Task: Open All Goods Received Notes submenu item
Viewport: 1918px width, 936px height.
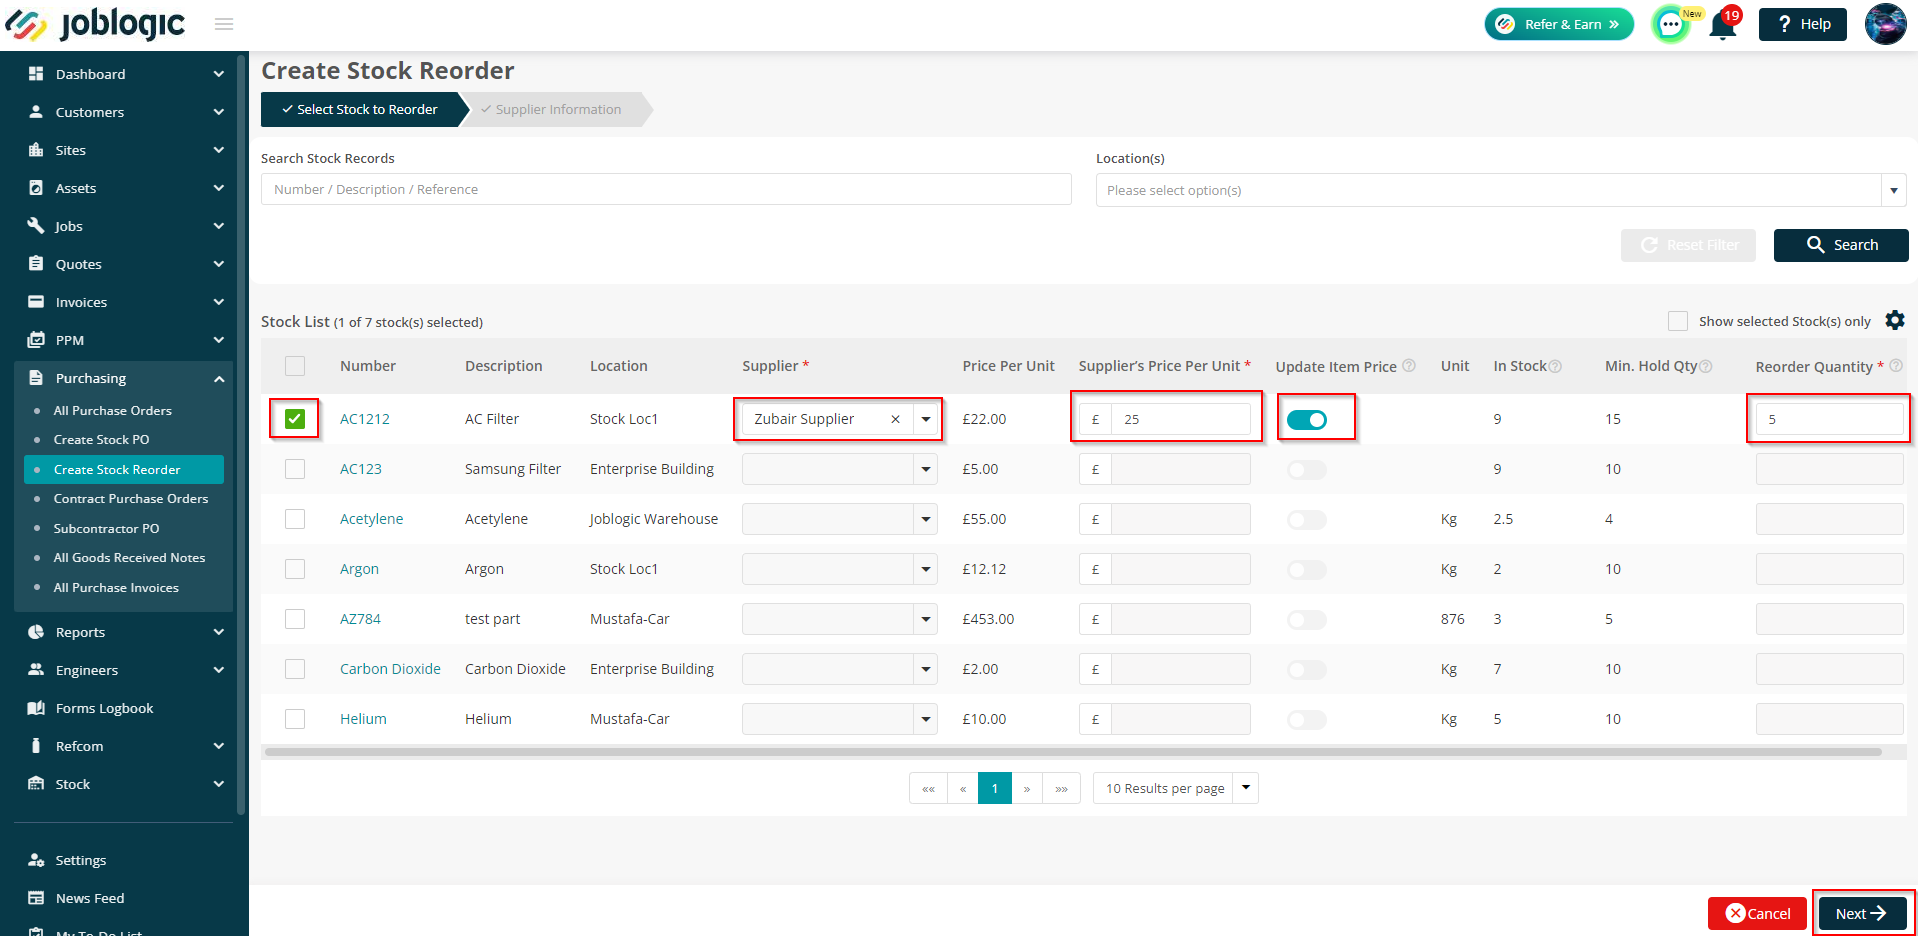Action: (130, 557)
